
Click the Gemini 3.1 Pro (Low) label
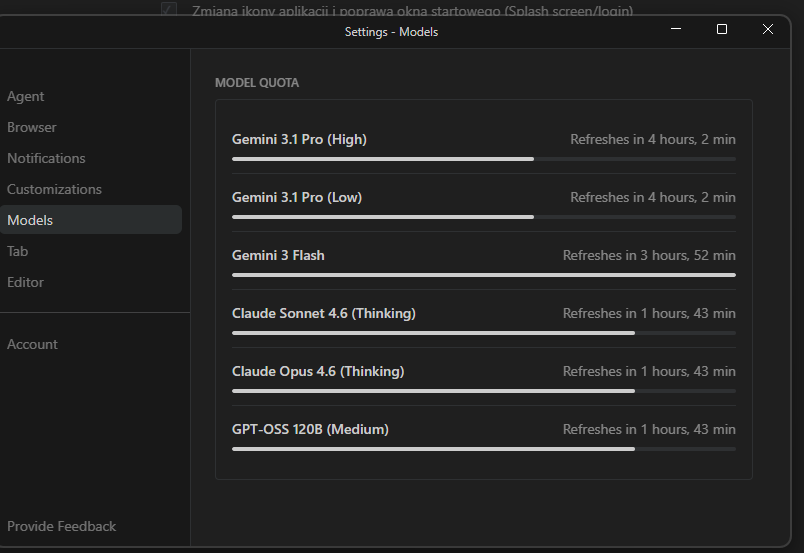pos(297,198)
